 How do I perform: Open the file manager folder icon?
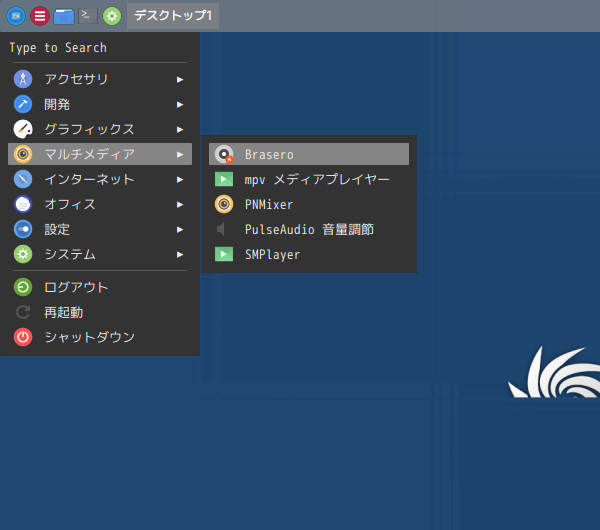click(64, 16)
